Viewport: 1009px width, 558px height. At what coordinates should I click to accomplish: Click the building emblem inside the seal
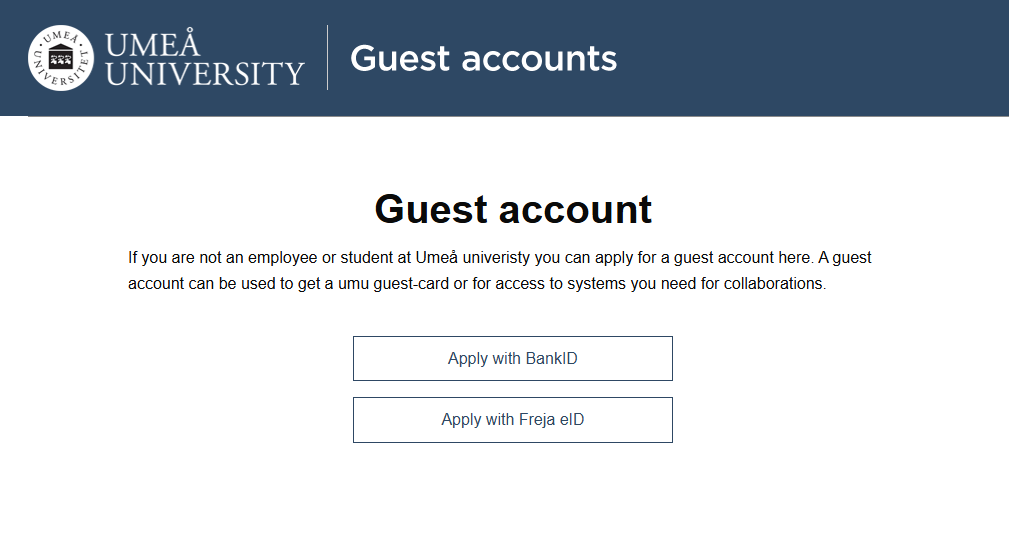(61, 58)
